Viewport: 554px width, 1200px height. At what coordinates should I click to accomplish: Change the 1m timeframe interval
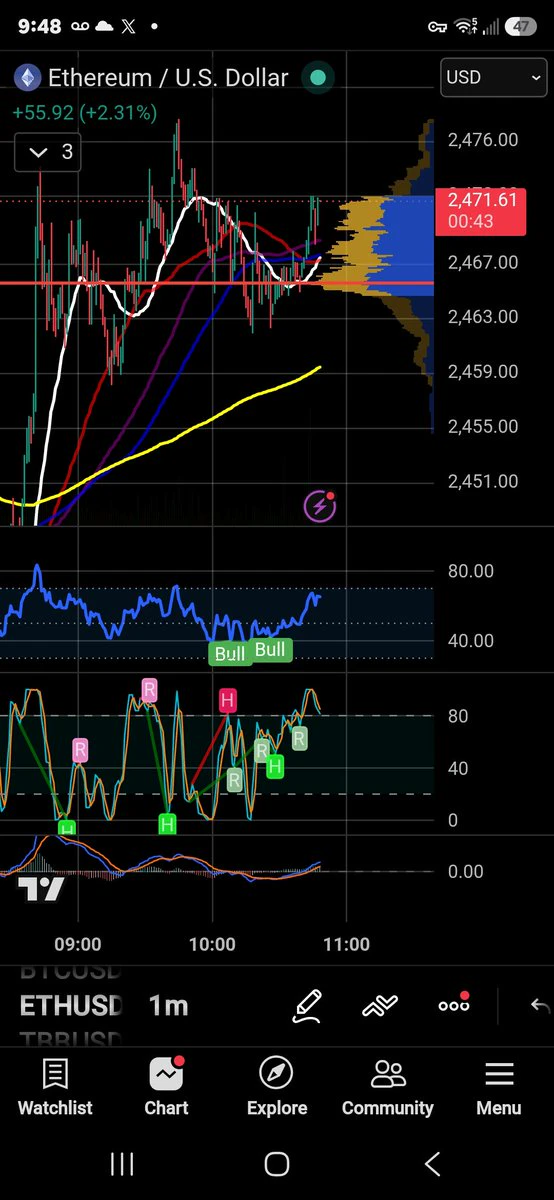click(169, 1005)
